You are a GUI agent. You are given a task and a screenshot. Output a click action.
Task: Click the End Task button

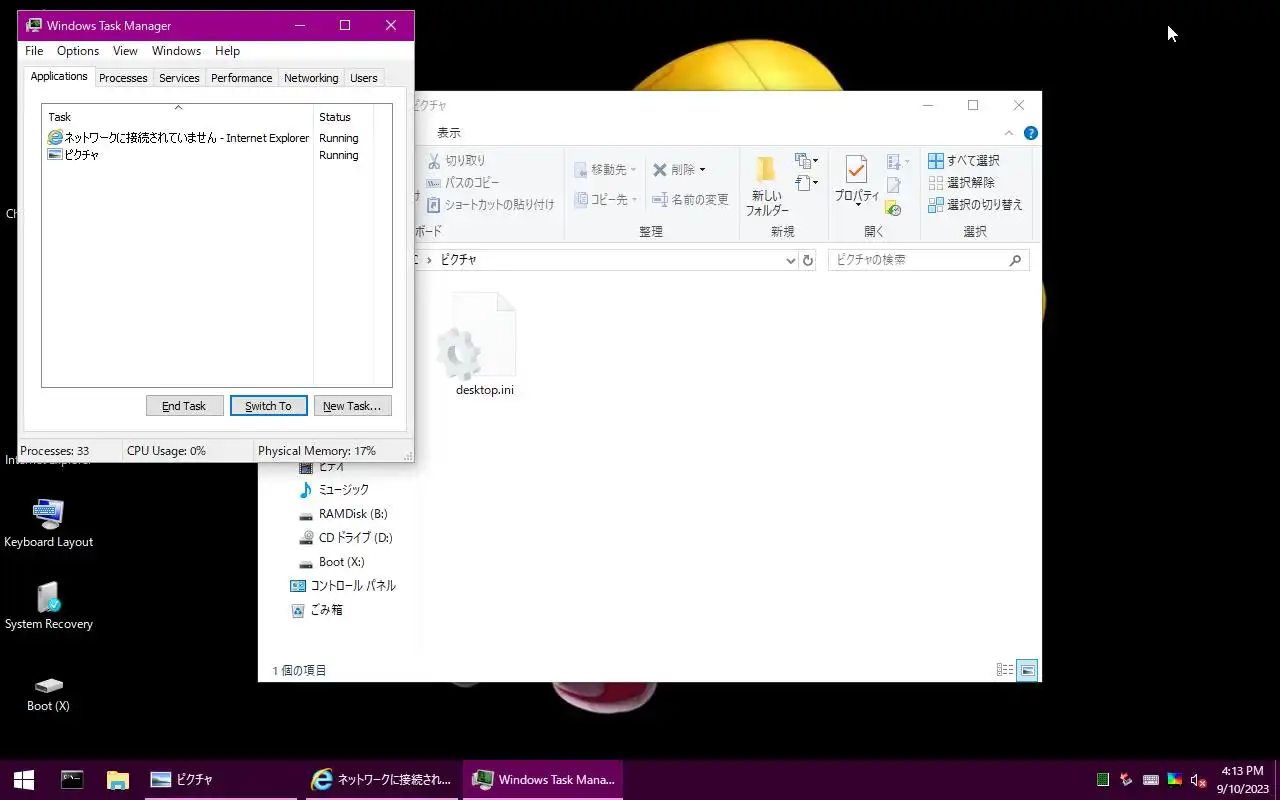coord(184,406)
